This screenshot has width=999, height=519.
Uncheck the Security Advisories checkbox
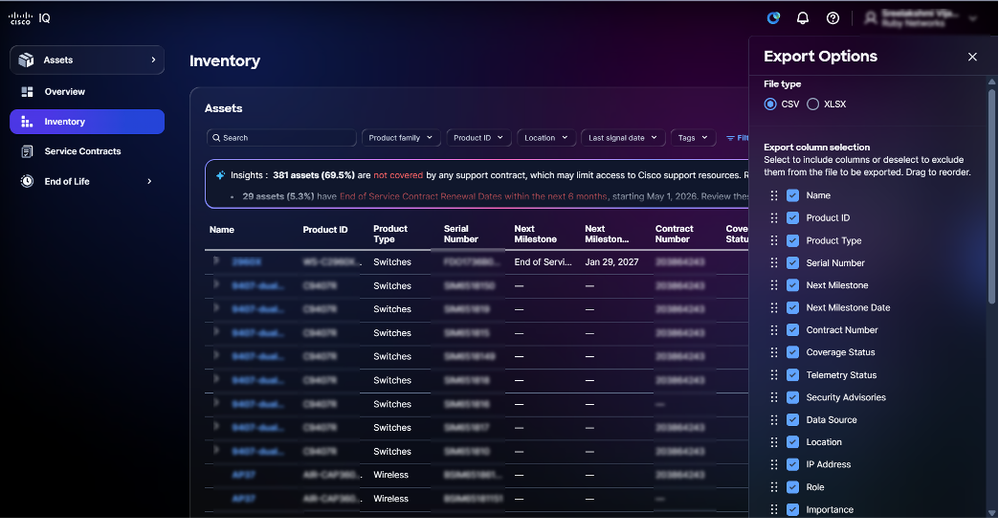(793, 397)
